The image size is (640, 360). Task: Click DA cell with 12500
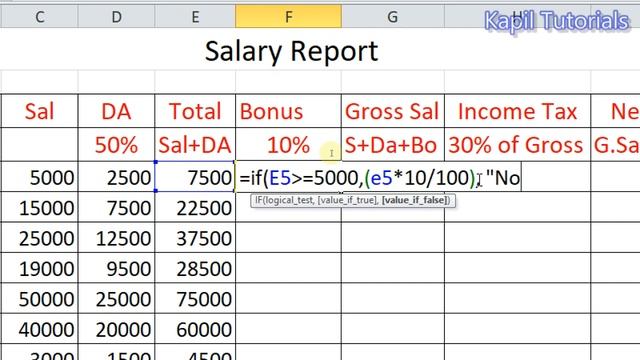pyautogui.click(x=116, y=238)
